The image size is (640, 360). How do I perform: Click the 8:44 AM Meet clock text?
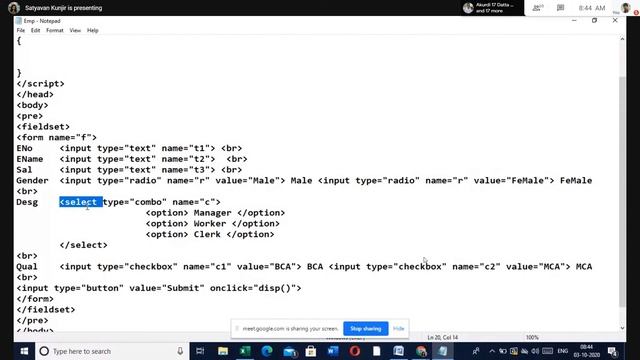pos(592,8)
